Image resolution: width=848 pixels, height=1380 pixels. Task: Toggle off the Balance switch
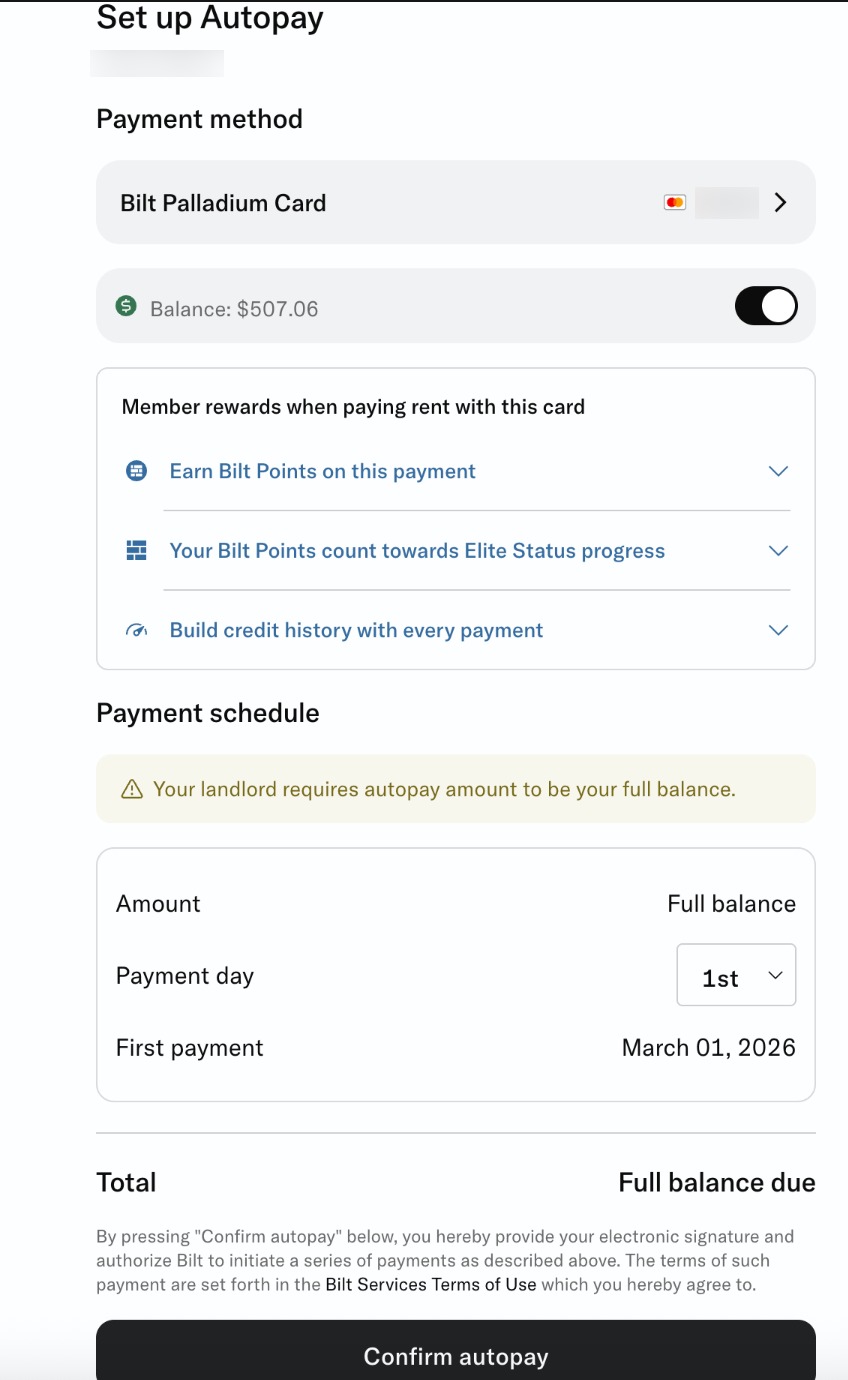[x=766, y=306]
